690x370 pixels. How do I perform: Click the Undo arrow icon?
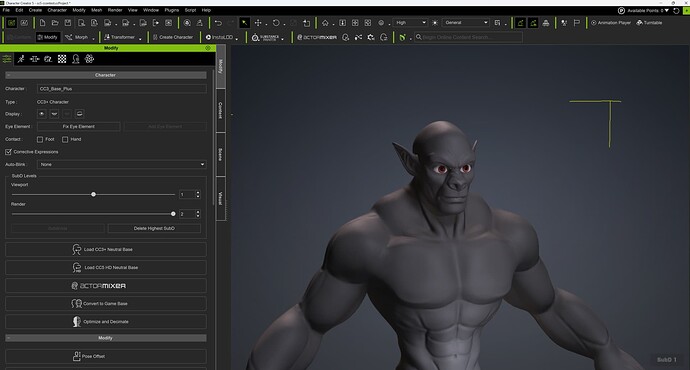click(218, 22)
